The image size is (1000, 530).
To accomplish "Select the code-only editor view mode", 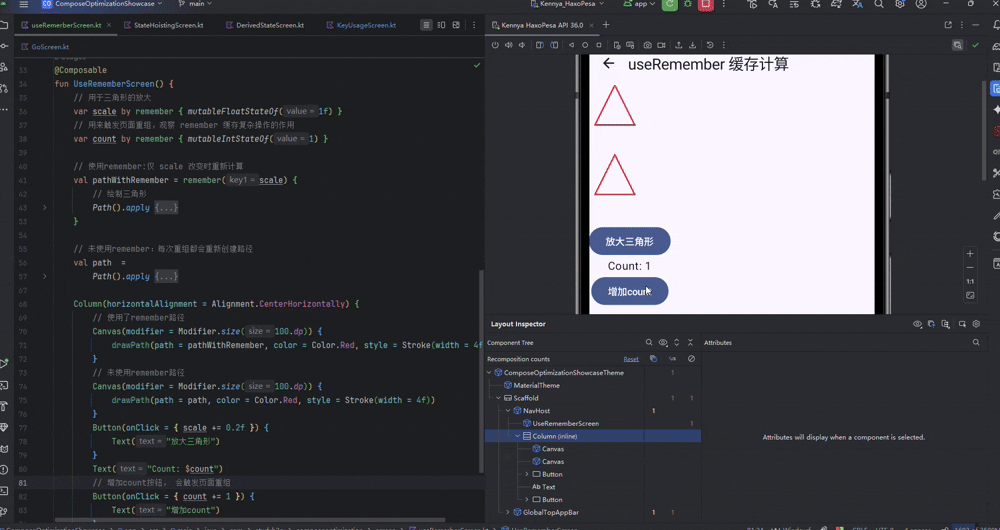I will 426,26.
